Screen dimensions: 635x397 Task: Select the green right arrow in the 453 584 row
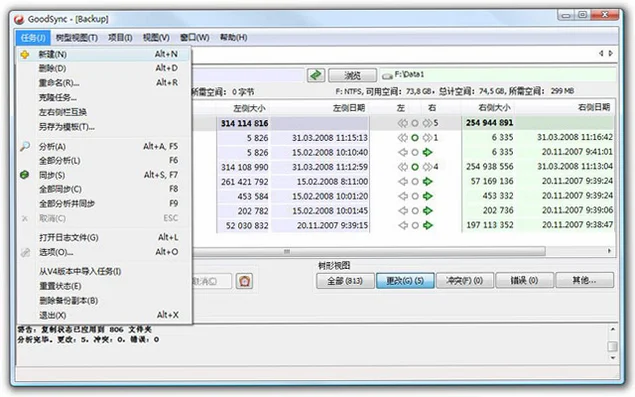tap(428, 196)
